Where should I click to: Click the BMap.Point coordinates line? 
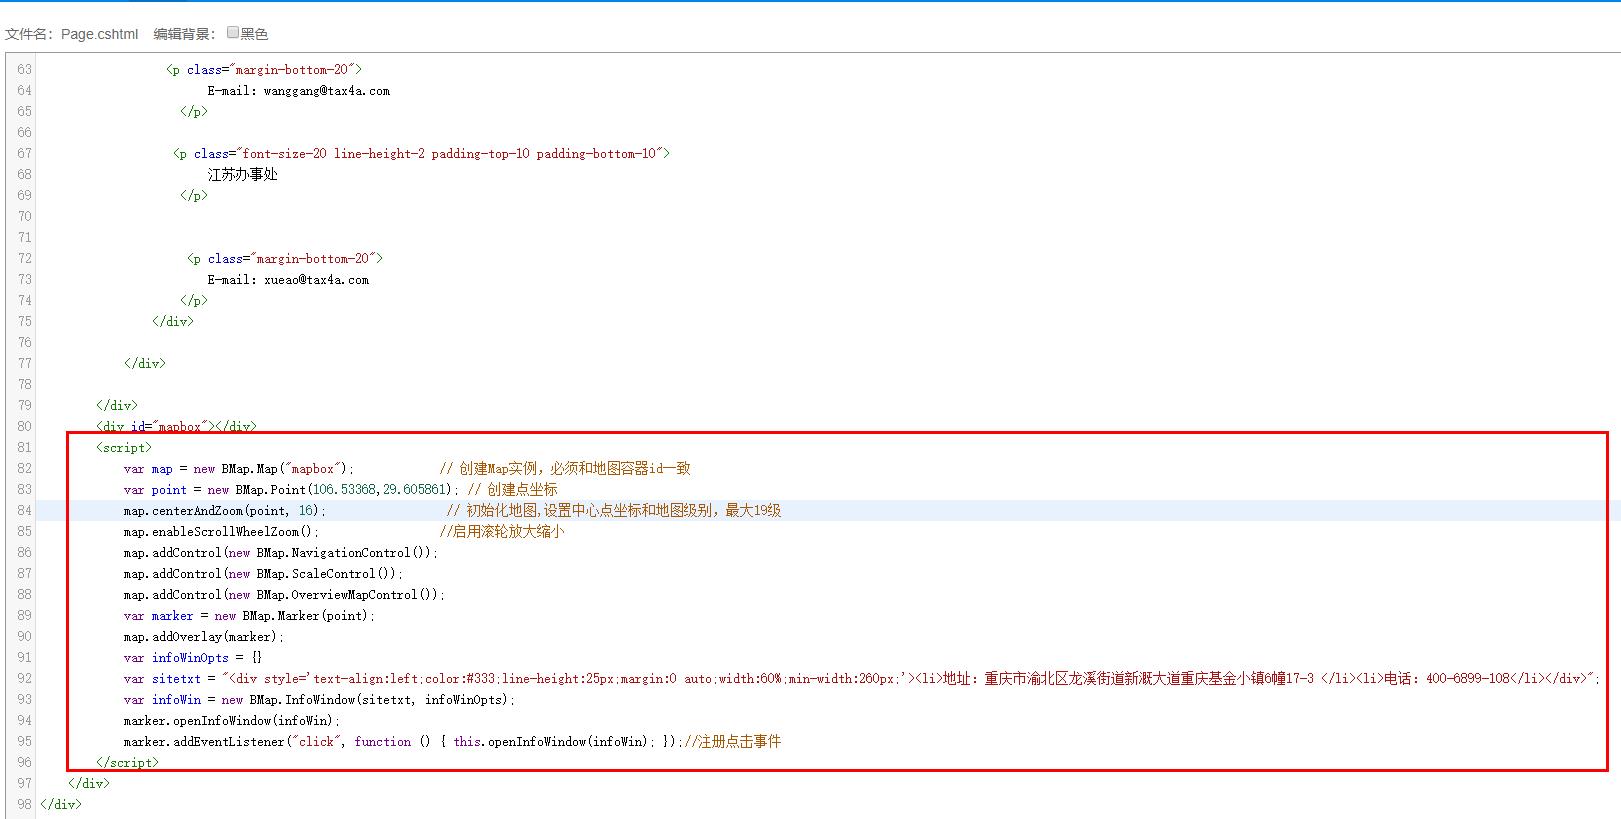(x=291, y=489)
